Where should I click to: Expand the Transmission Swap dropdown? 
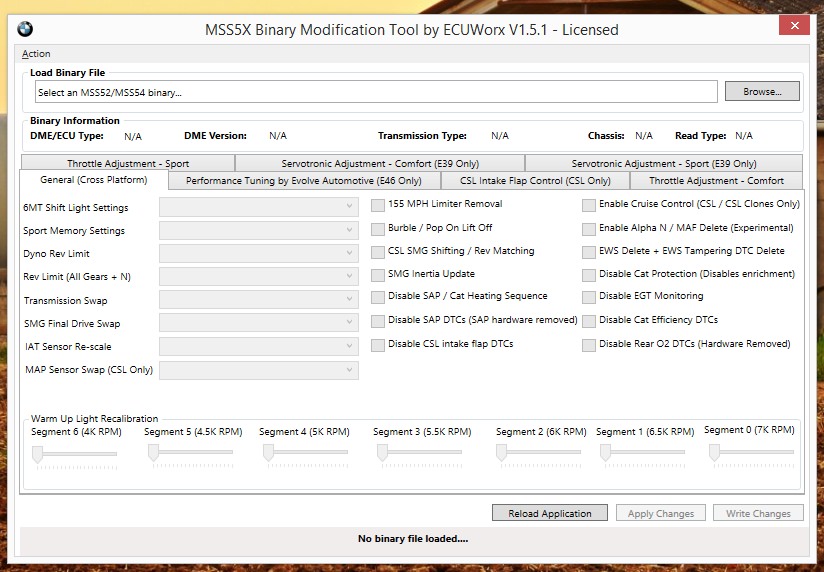(259, 299)
